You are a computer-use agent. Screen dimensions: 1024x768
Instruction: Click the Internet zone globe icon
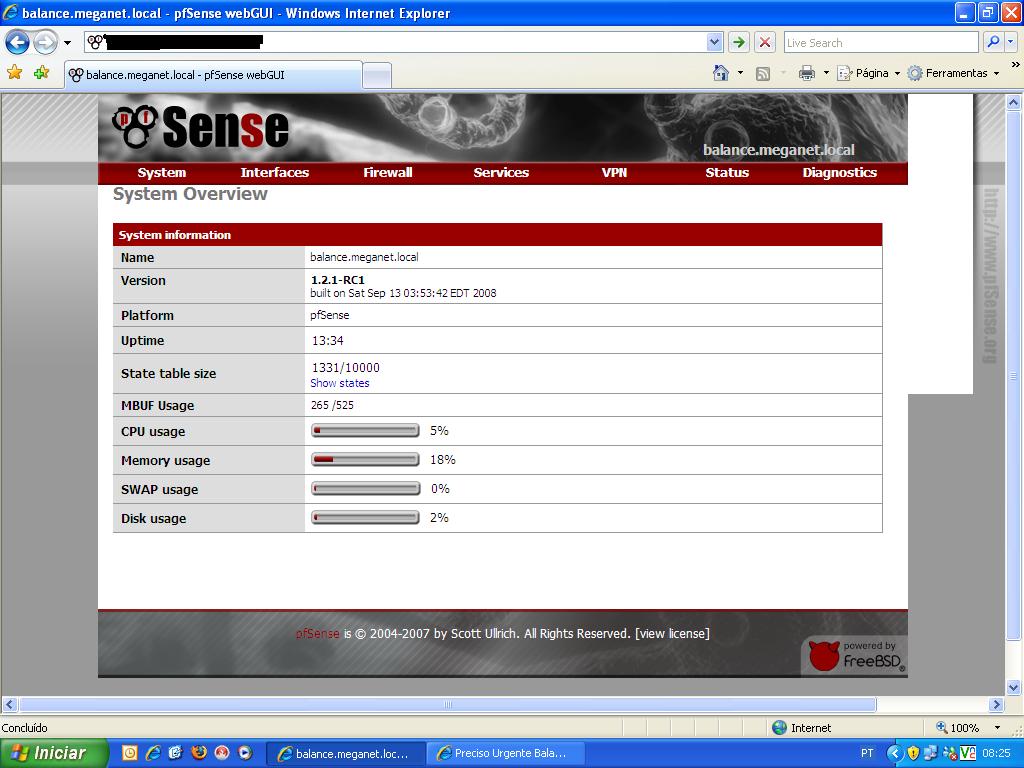[779, 728]
